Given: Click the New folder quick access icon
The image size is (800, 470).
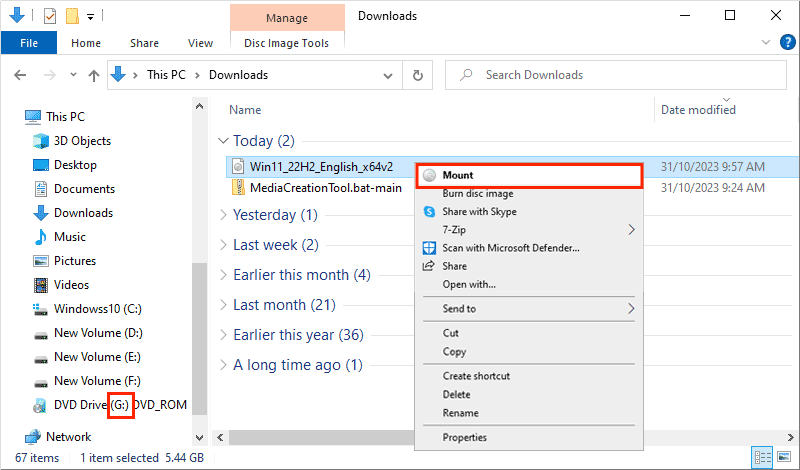Looking at the screenshot, I should (72, 16).
